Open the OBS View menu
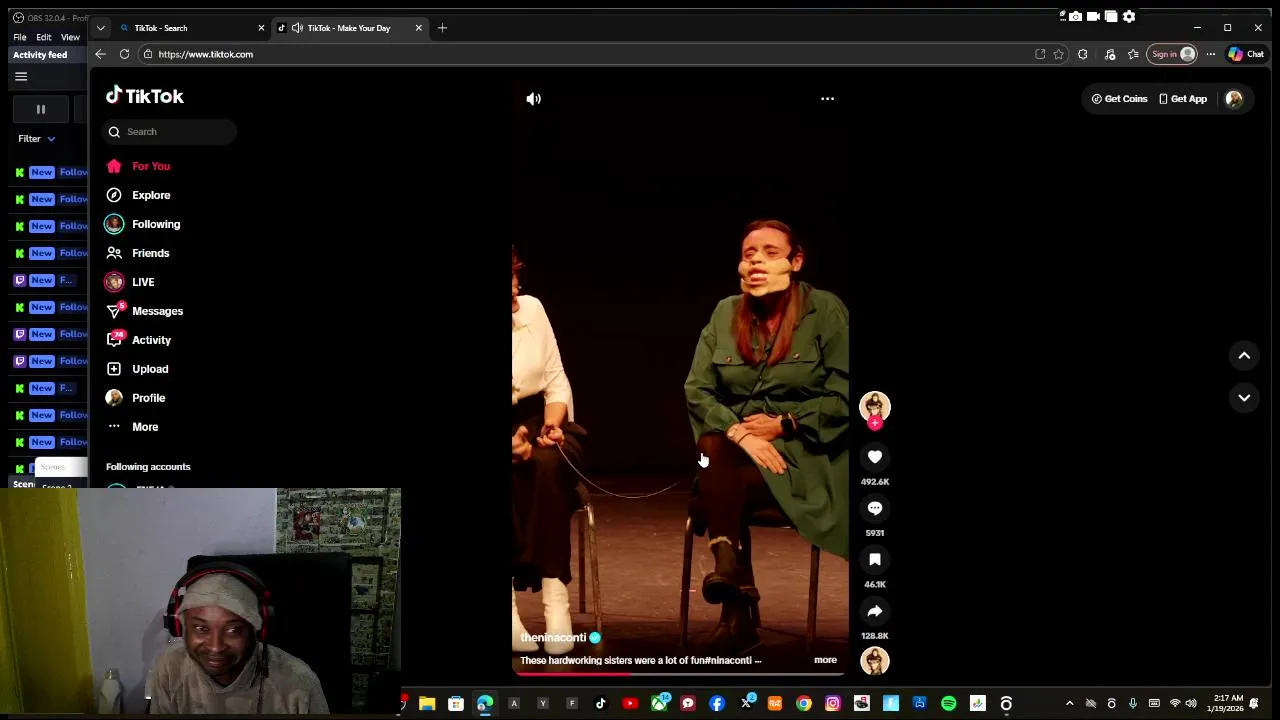Image resolution: width=1280 pixels, height=720 pixels. pos(70,37)
